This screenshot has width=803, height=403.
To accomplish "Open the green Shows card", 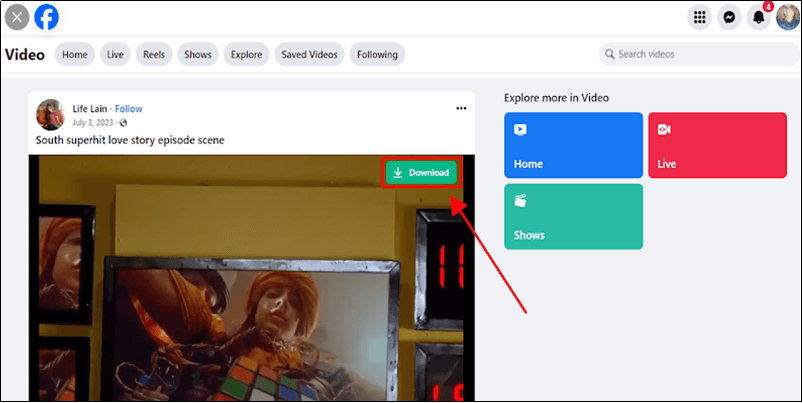I will click(x=573, y=217).
